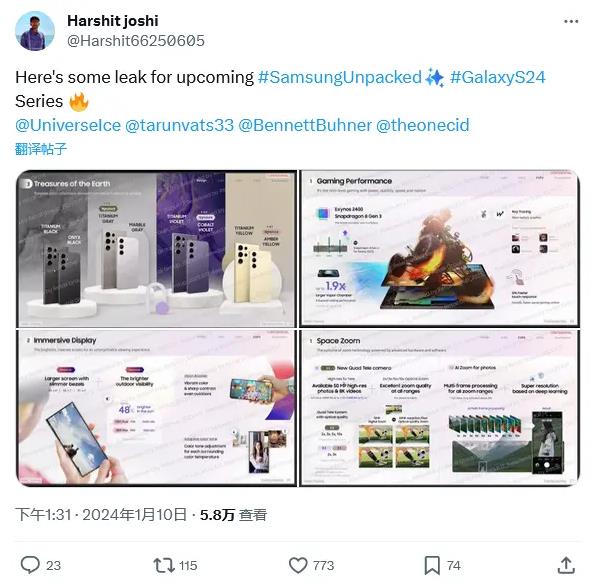
Task: Open the #GalaxyS24 hashtag link
Action: pyautogui.click(x=498, y=77)
